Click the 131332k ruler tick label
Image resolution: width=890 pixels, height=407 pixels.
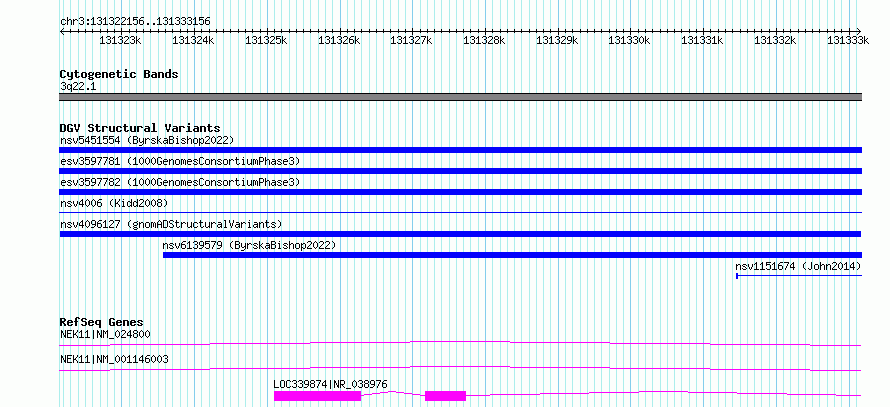tap(775, 40)
